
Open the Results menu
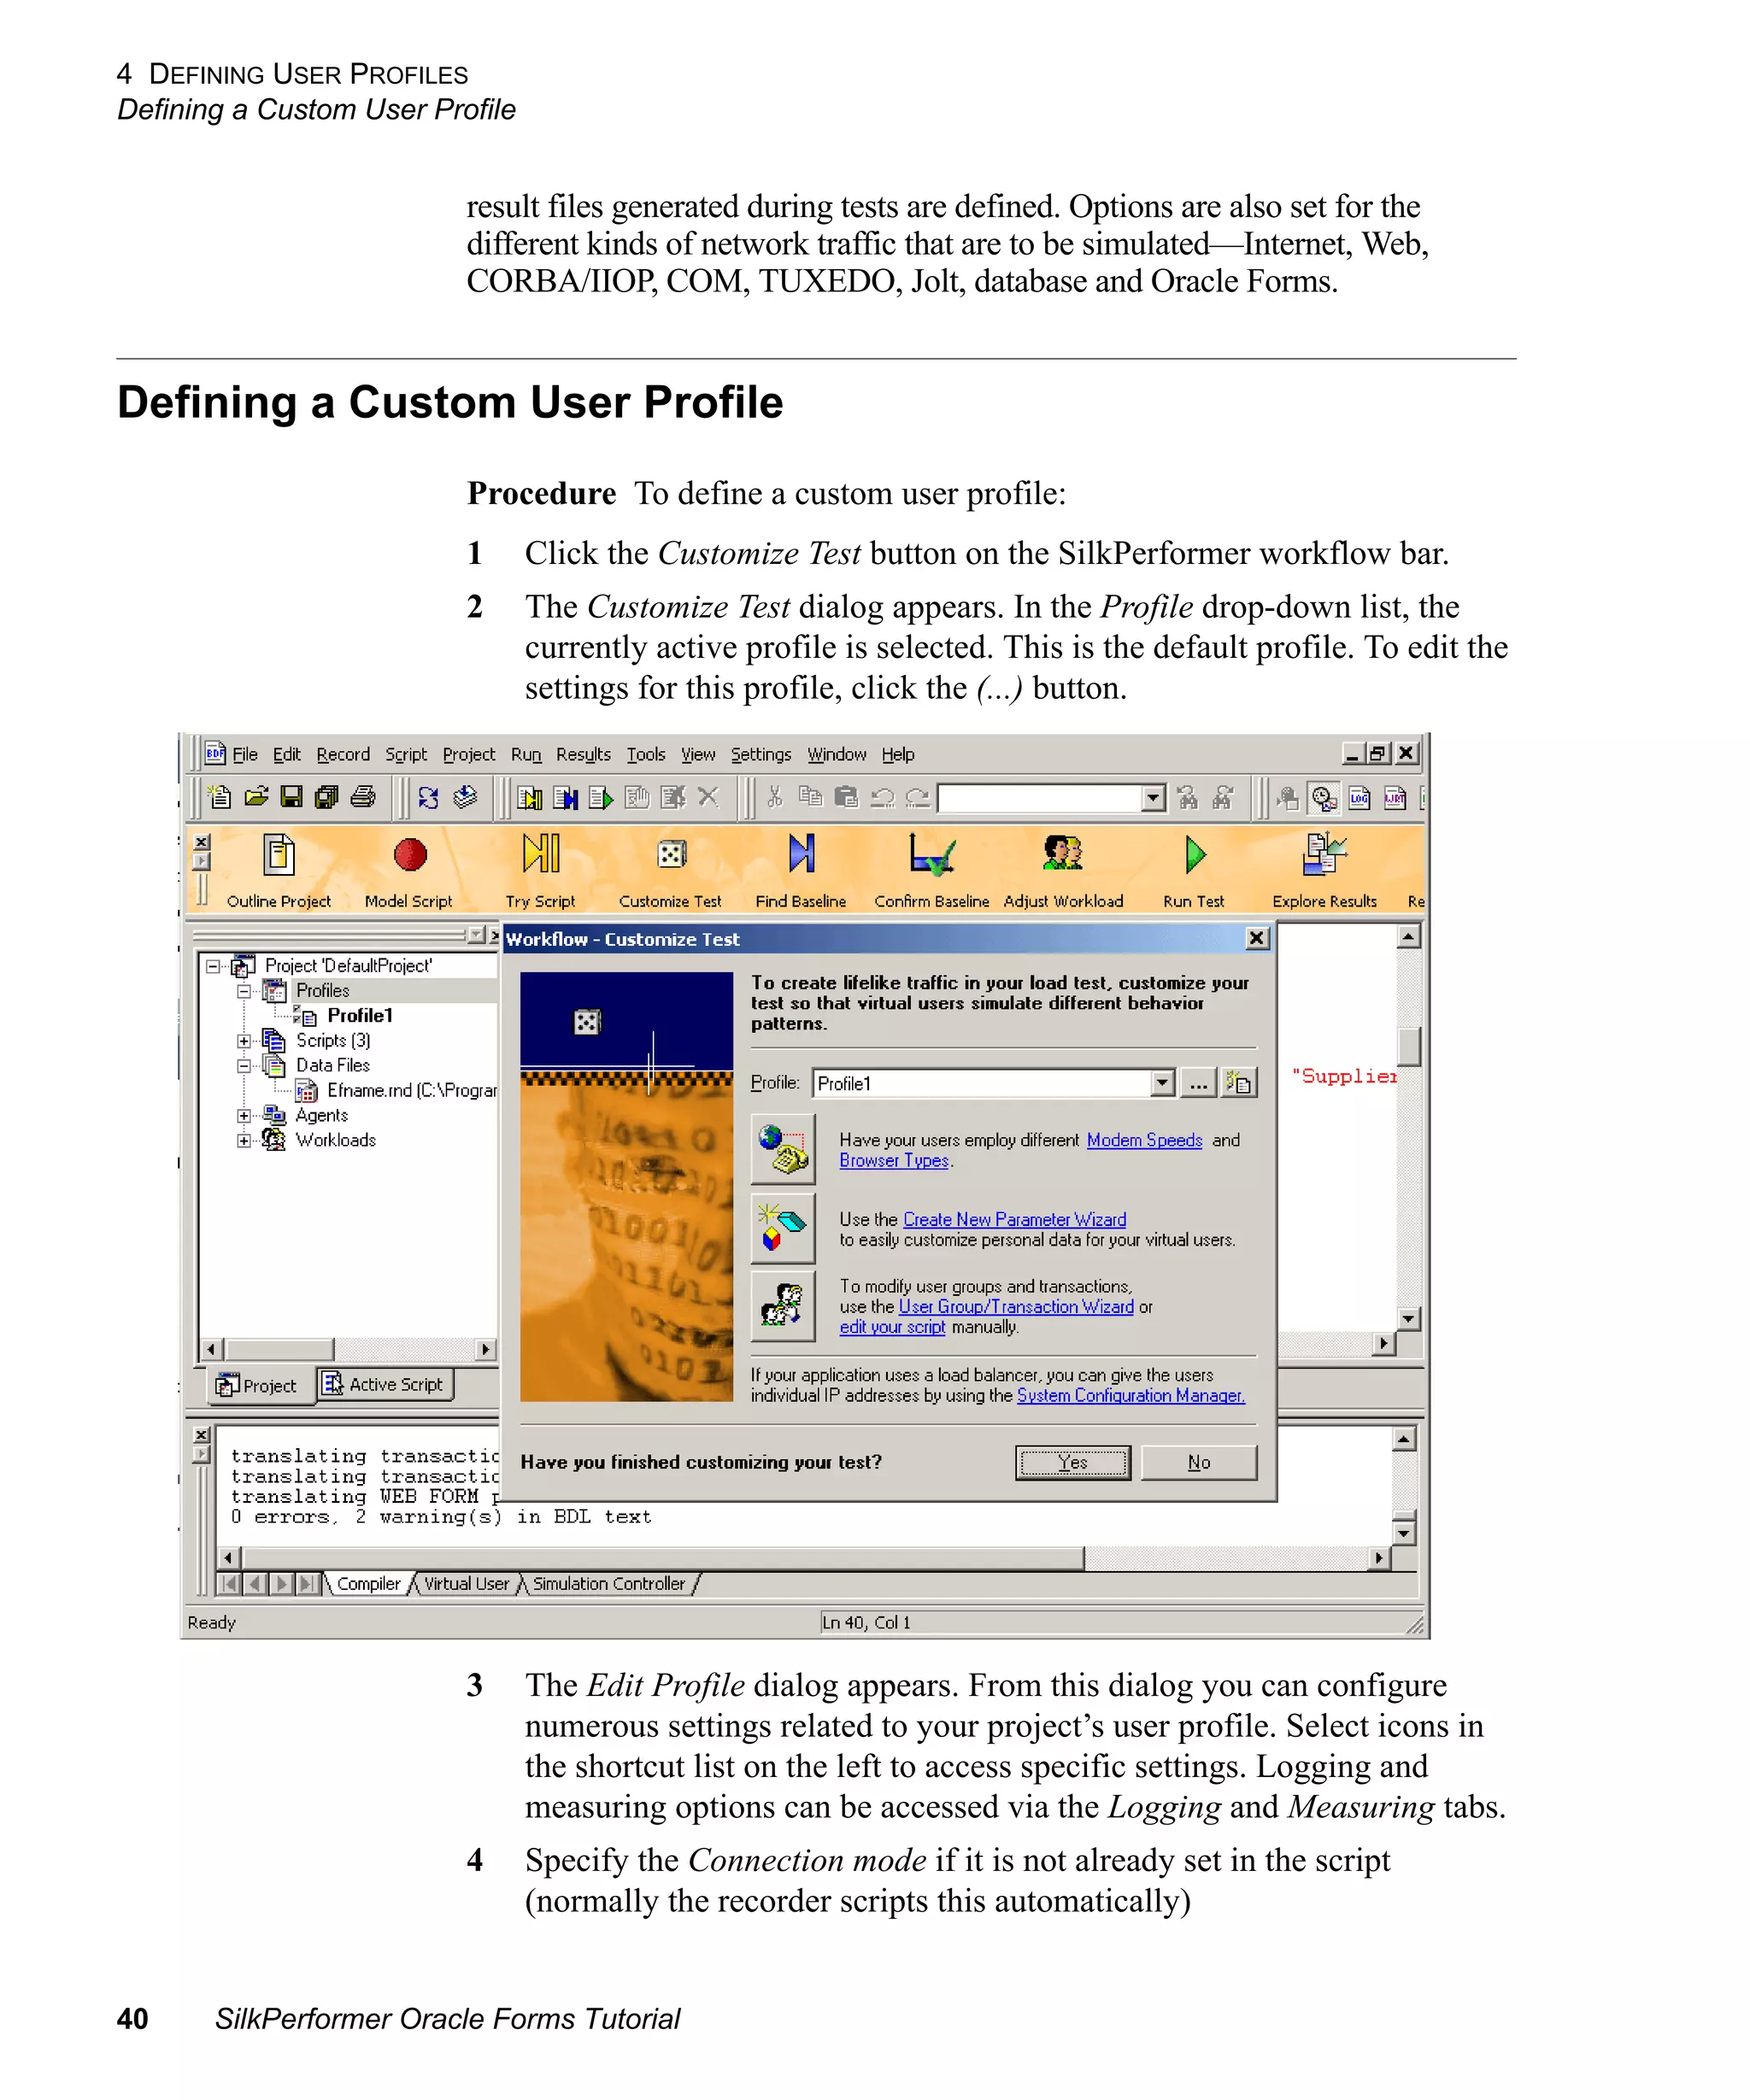(583, 754)
